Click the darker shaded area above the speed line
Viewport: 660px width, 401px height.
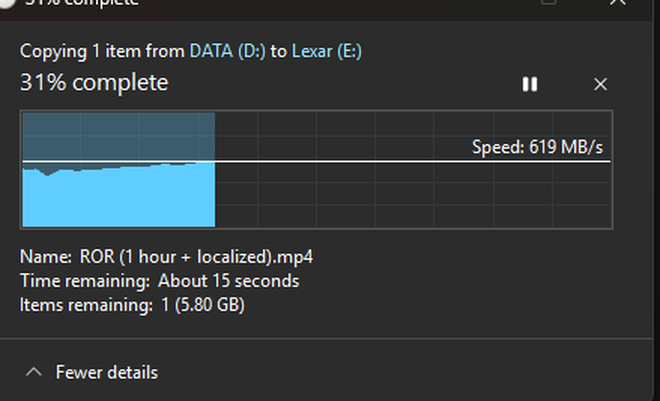coord(119,136)
